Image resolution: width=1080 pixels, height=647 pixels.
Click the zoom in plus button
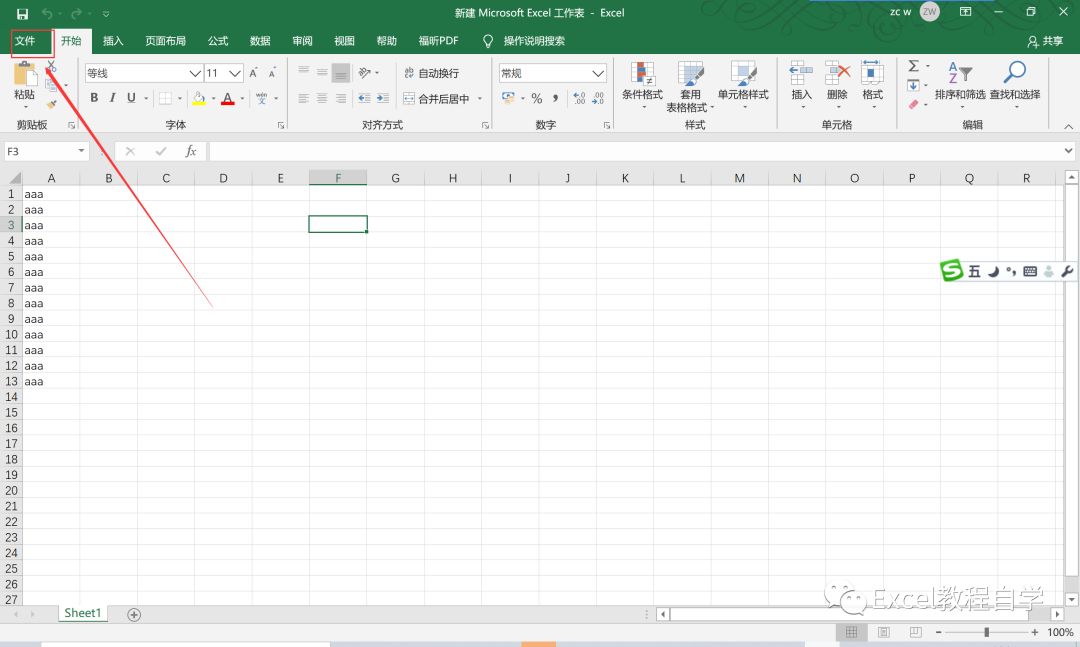(x=1035, y=632)
